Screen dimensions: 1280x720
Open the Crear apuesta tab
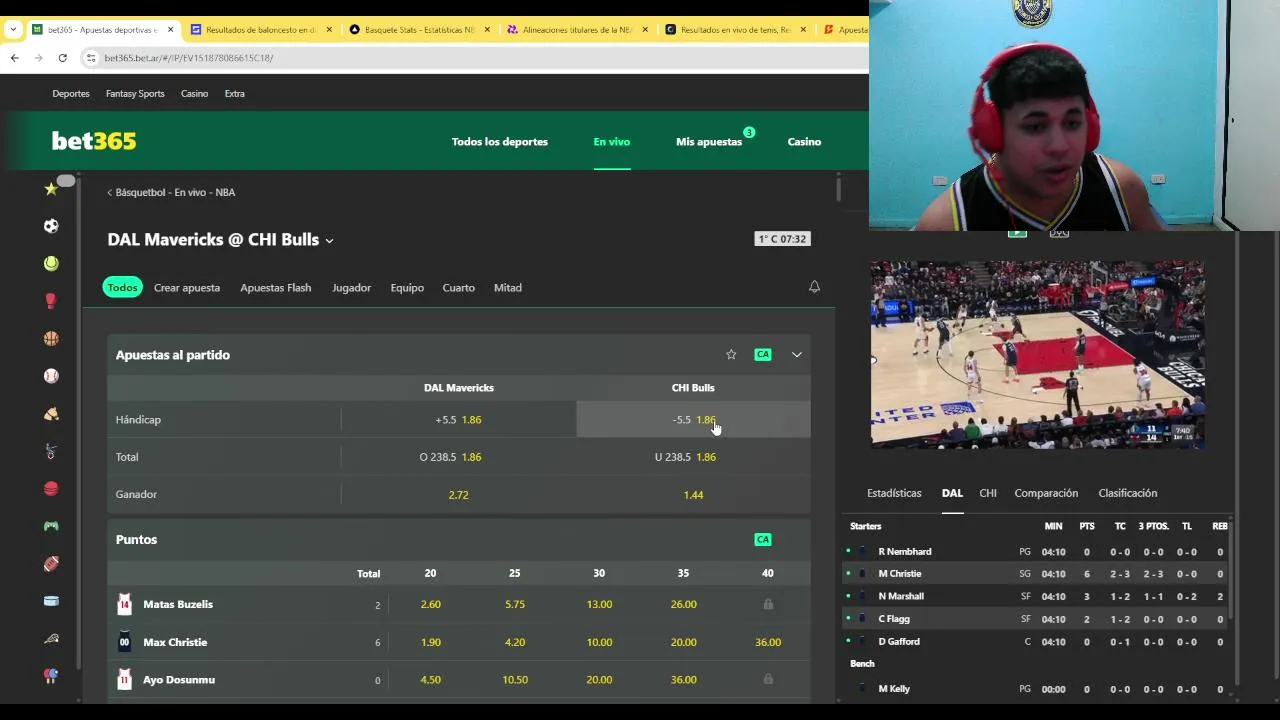pyautogui.click(x=187, y=288)
